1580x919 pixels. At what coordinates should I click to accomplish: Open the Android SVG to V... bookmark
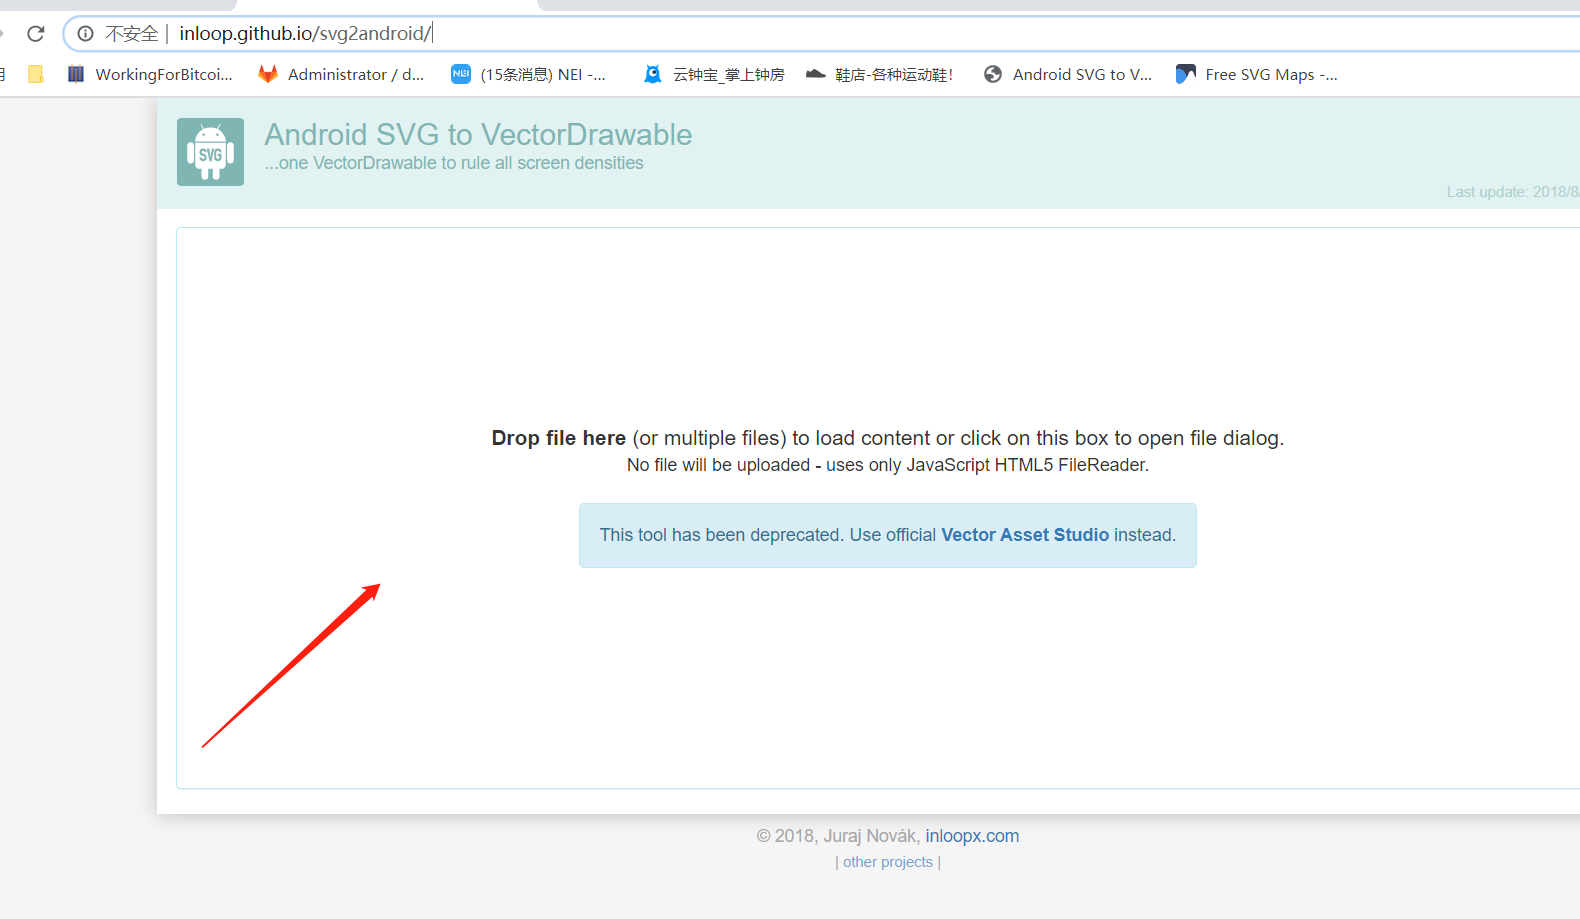(1068, 74)
